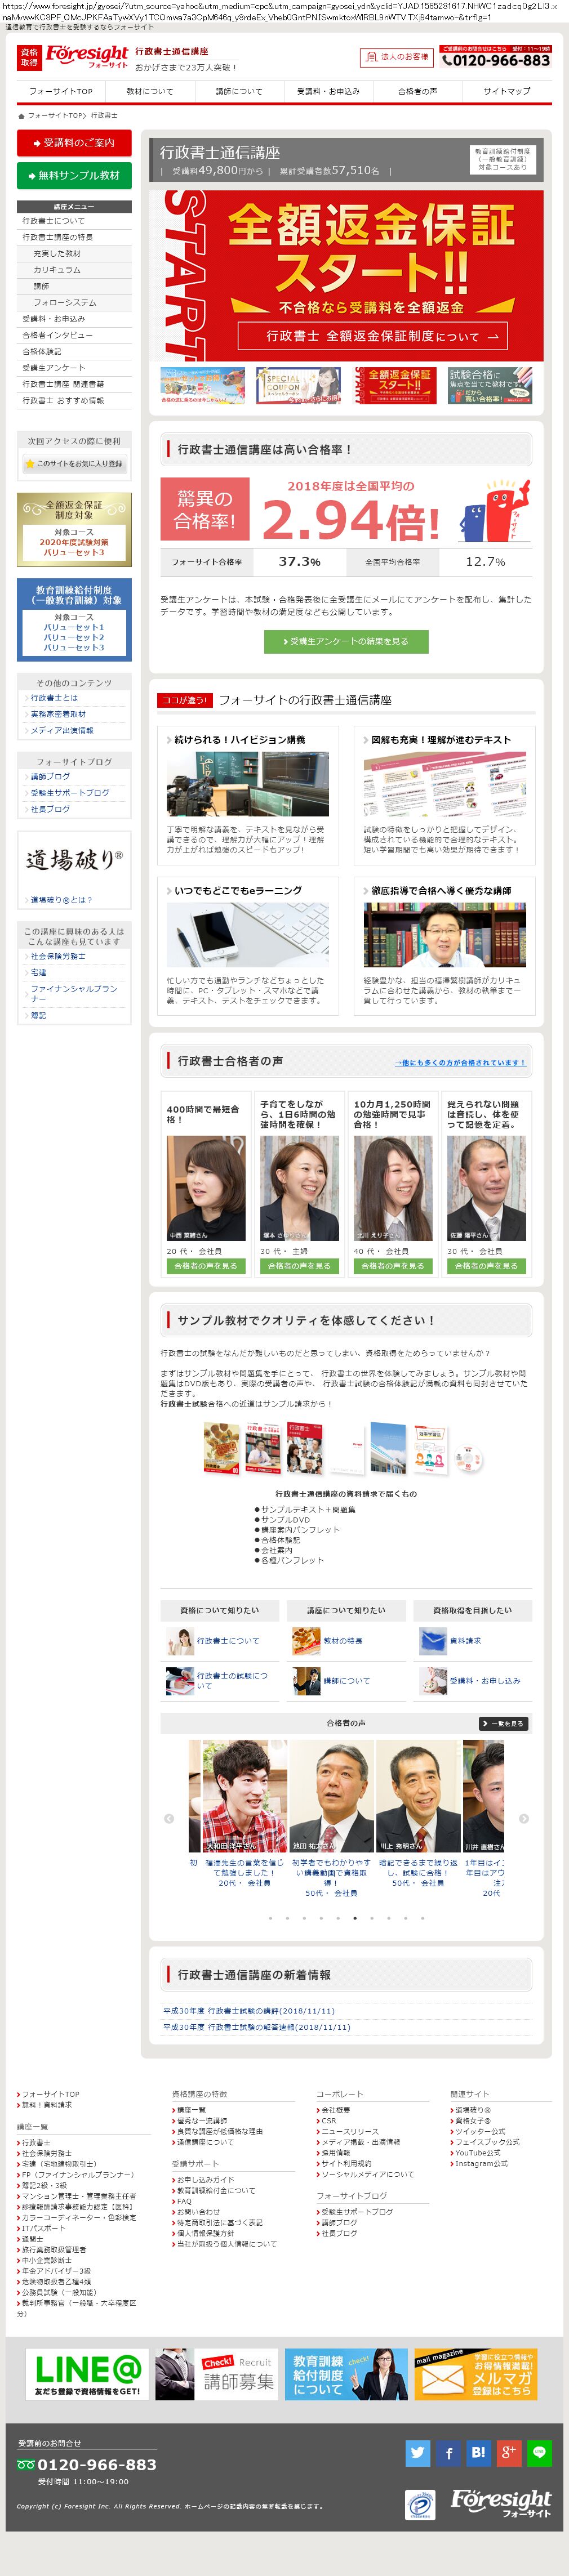Open Google+ icon in footer
Screen dimensions: 569x2576
[509, 2452]
